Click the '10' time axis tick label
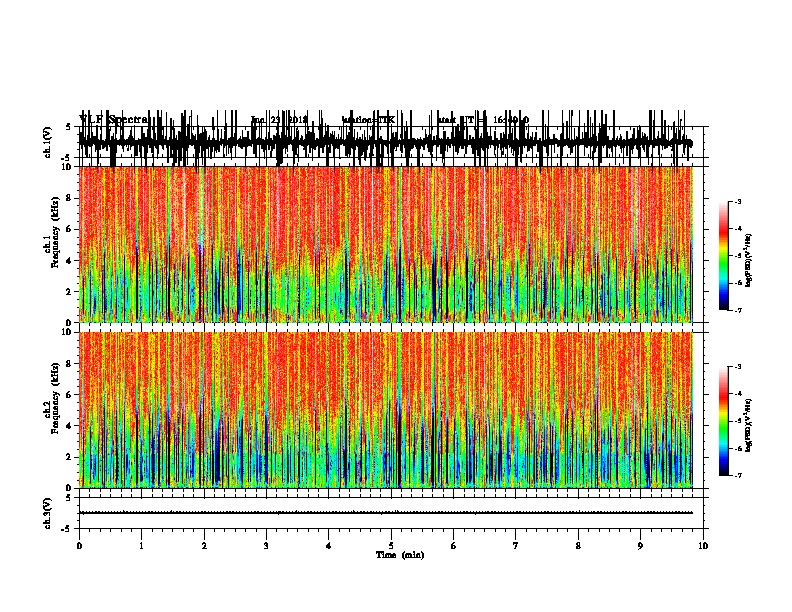The width and height of the screenshot is (792, 612). pos(703,546)
